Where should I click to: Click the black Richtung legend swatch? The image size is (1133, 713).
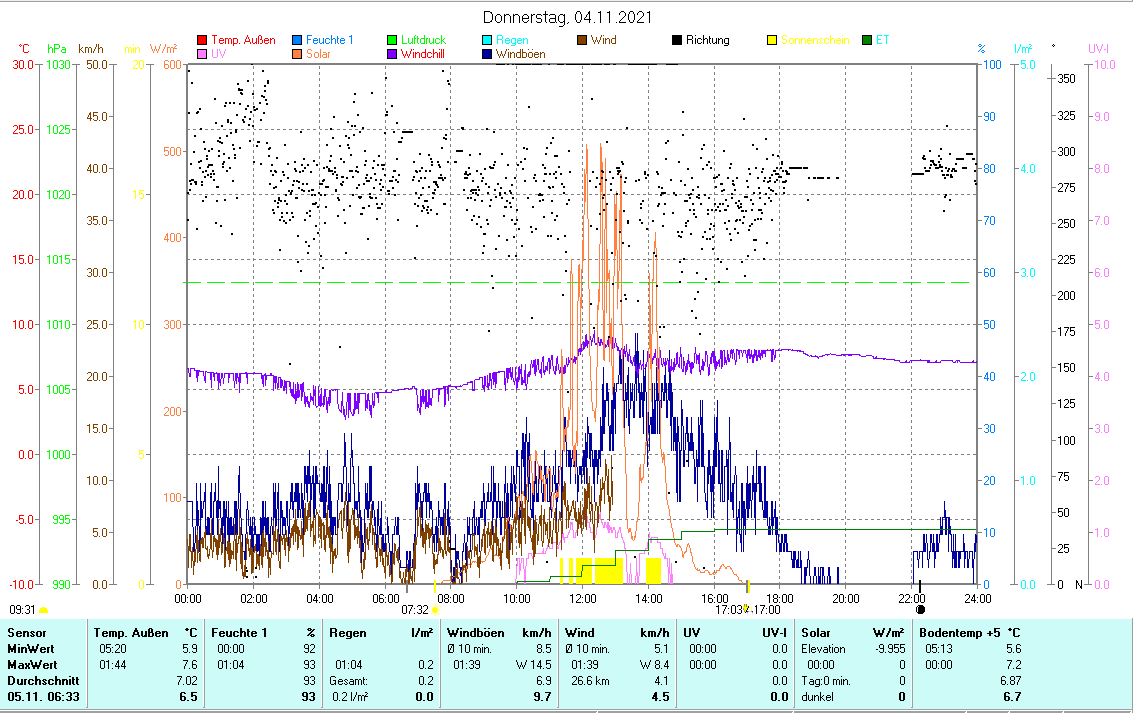[677, 40]
